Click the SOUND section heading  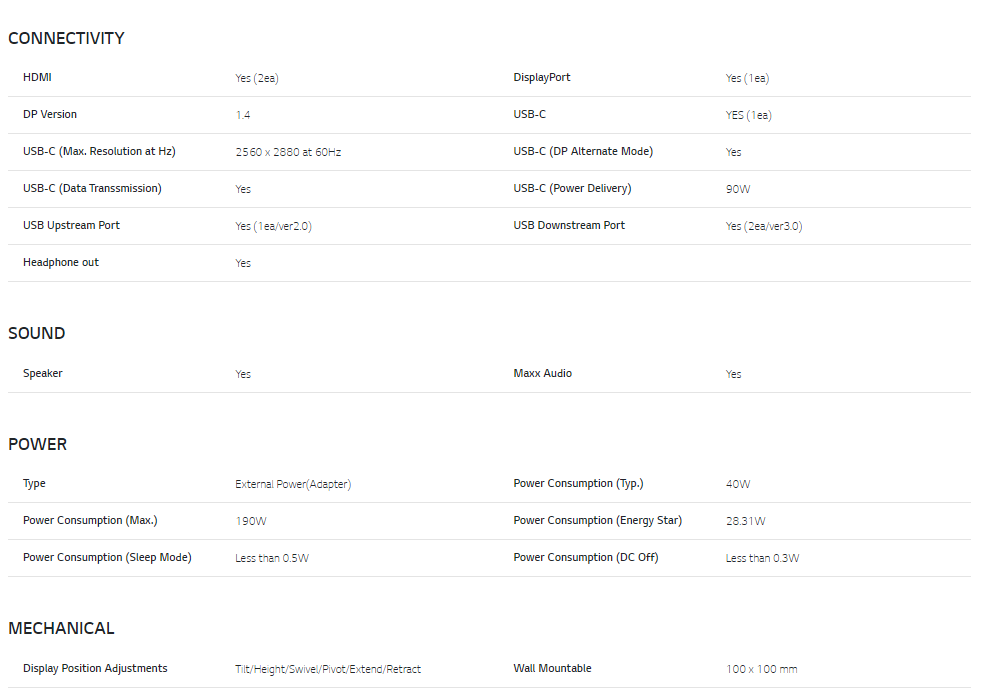(37, 334)
